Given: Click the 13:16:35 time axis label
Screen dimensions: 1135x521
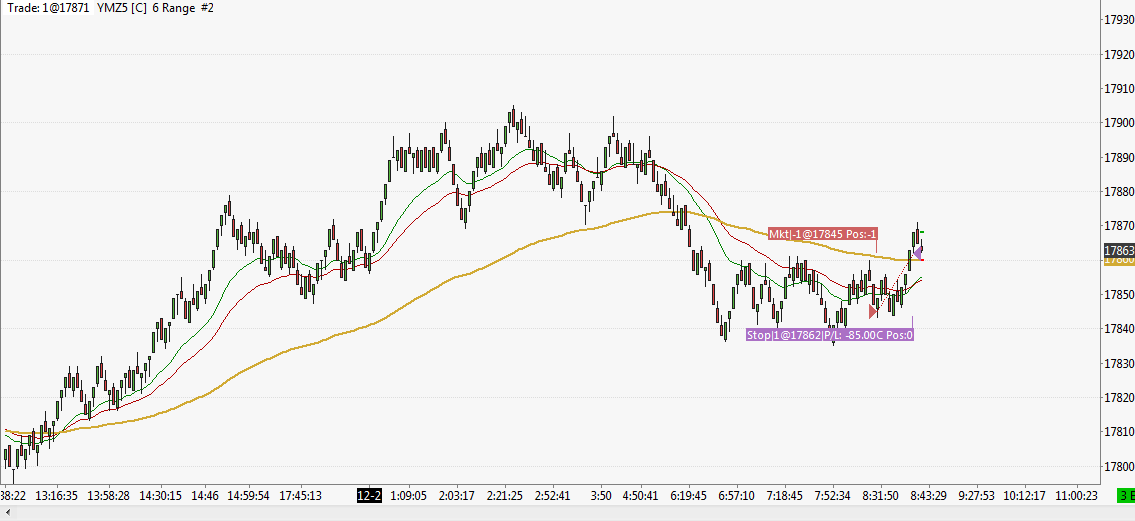Looking at the screenshot, I should click(55, 496).
